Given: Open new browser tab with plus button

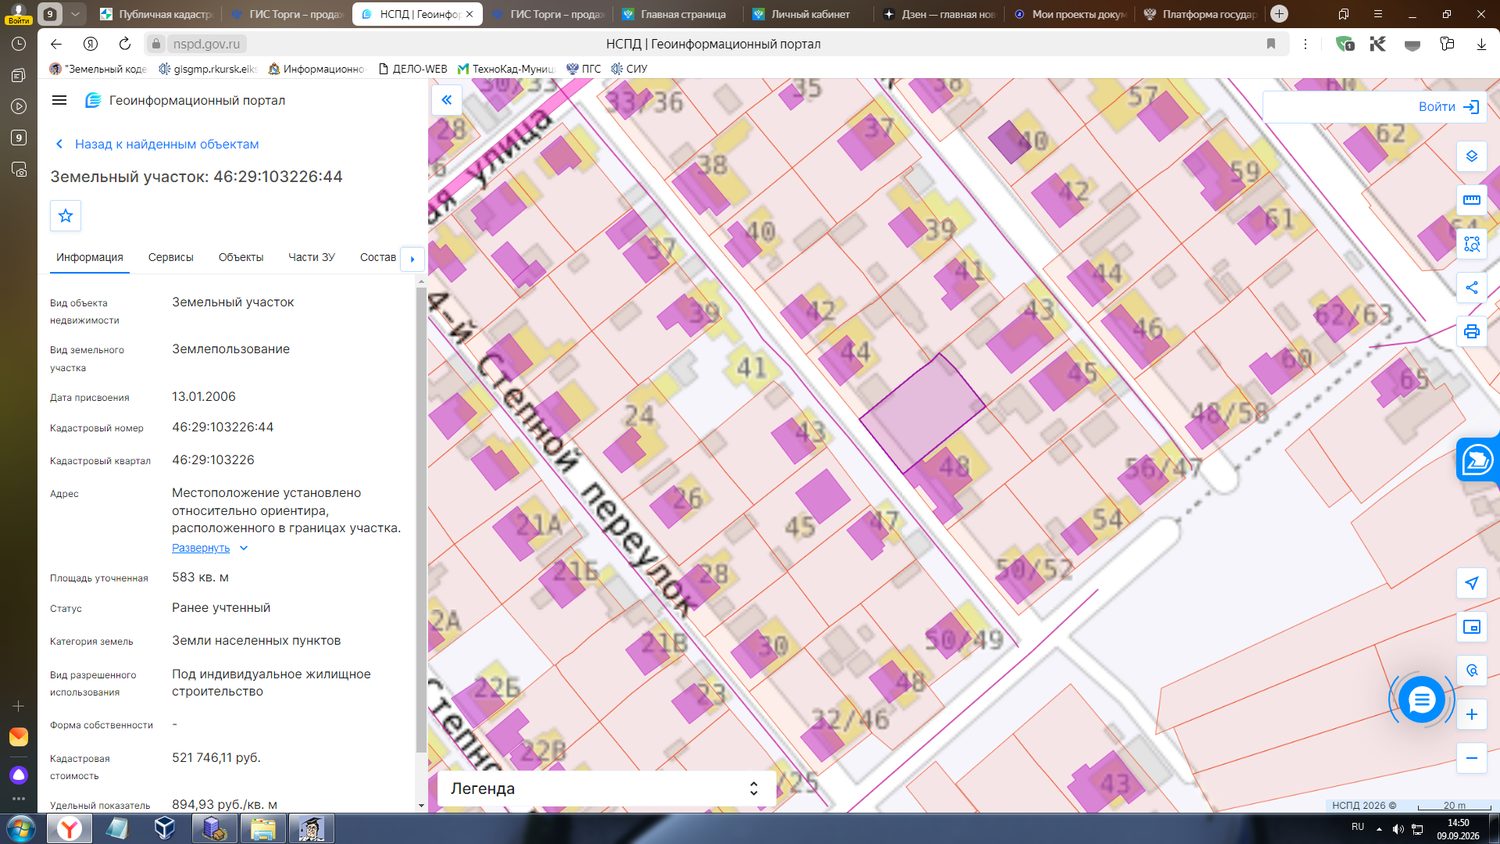Looking at the screenshot, I should click(1279, 14).
